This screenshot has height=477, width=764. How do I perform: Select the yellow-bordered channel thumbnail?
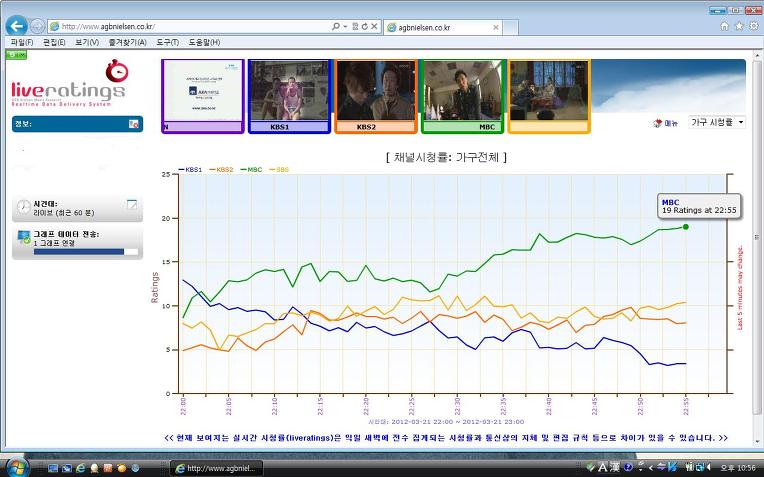point(549,96)
